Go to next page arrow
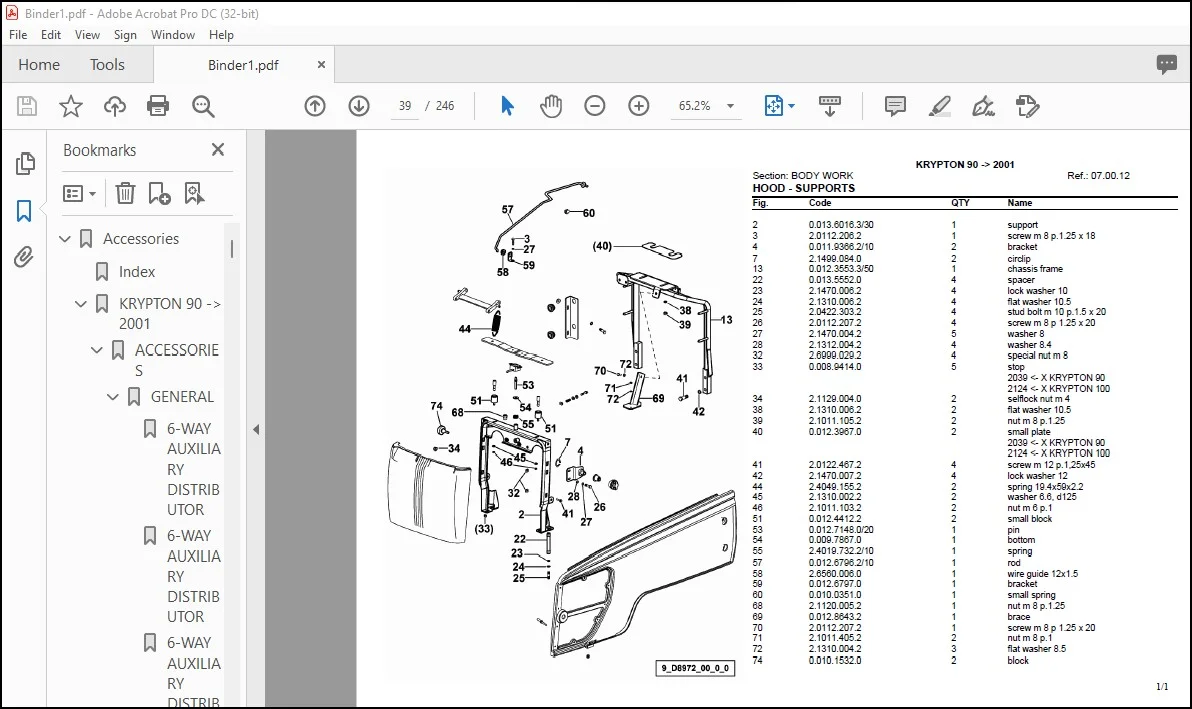Screen dimensions: 1192x709 click(359, 106)
